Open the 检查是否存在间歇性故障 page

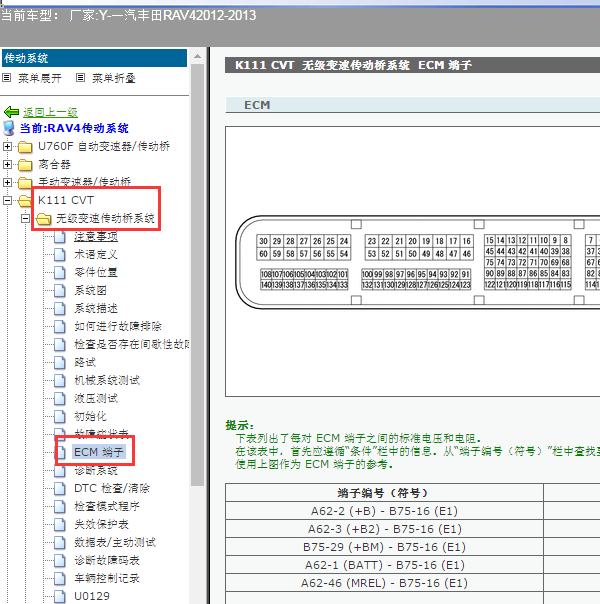(x=131, y=344)
